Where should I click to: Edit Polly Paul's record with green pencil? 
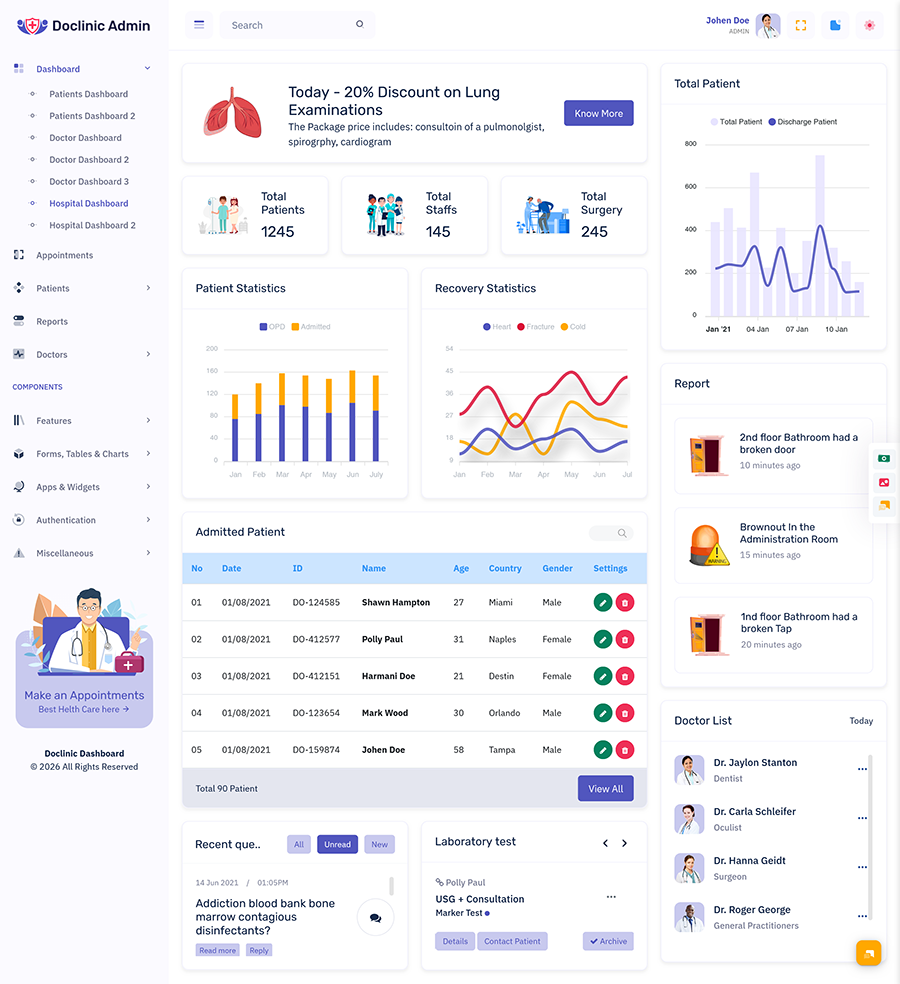[603, 639]
